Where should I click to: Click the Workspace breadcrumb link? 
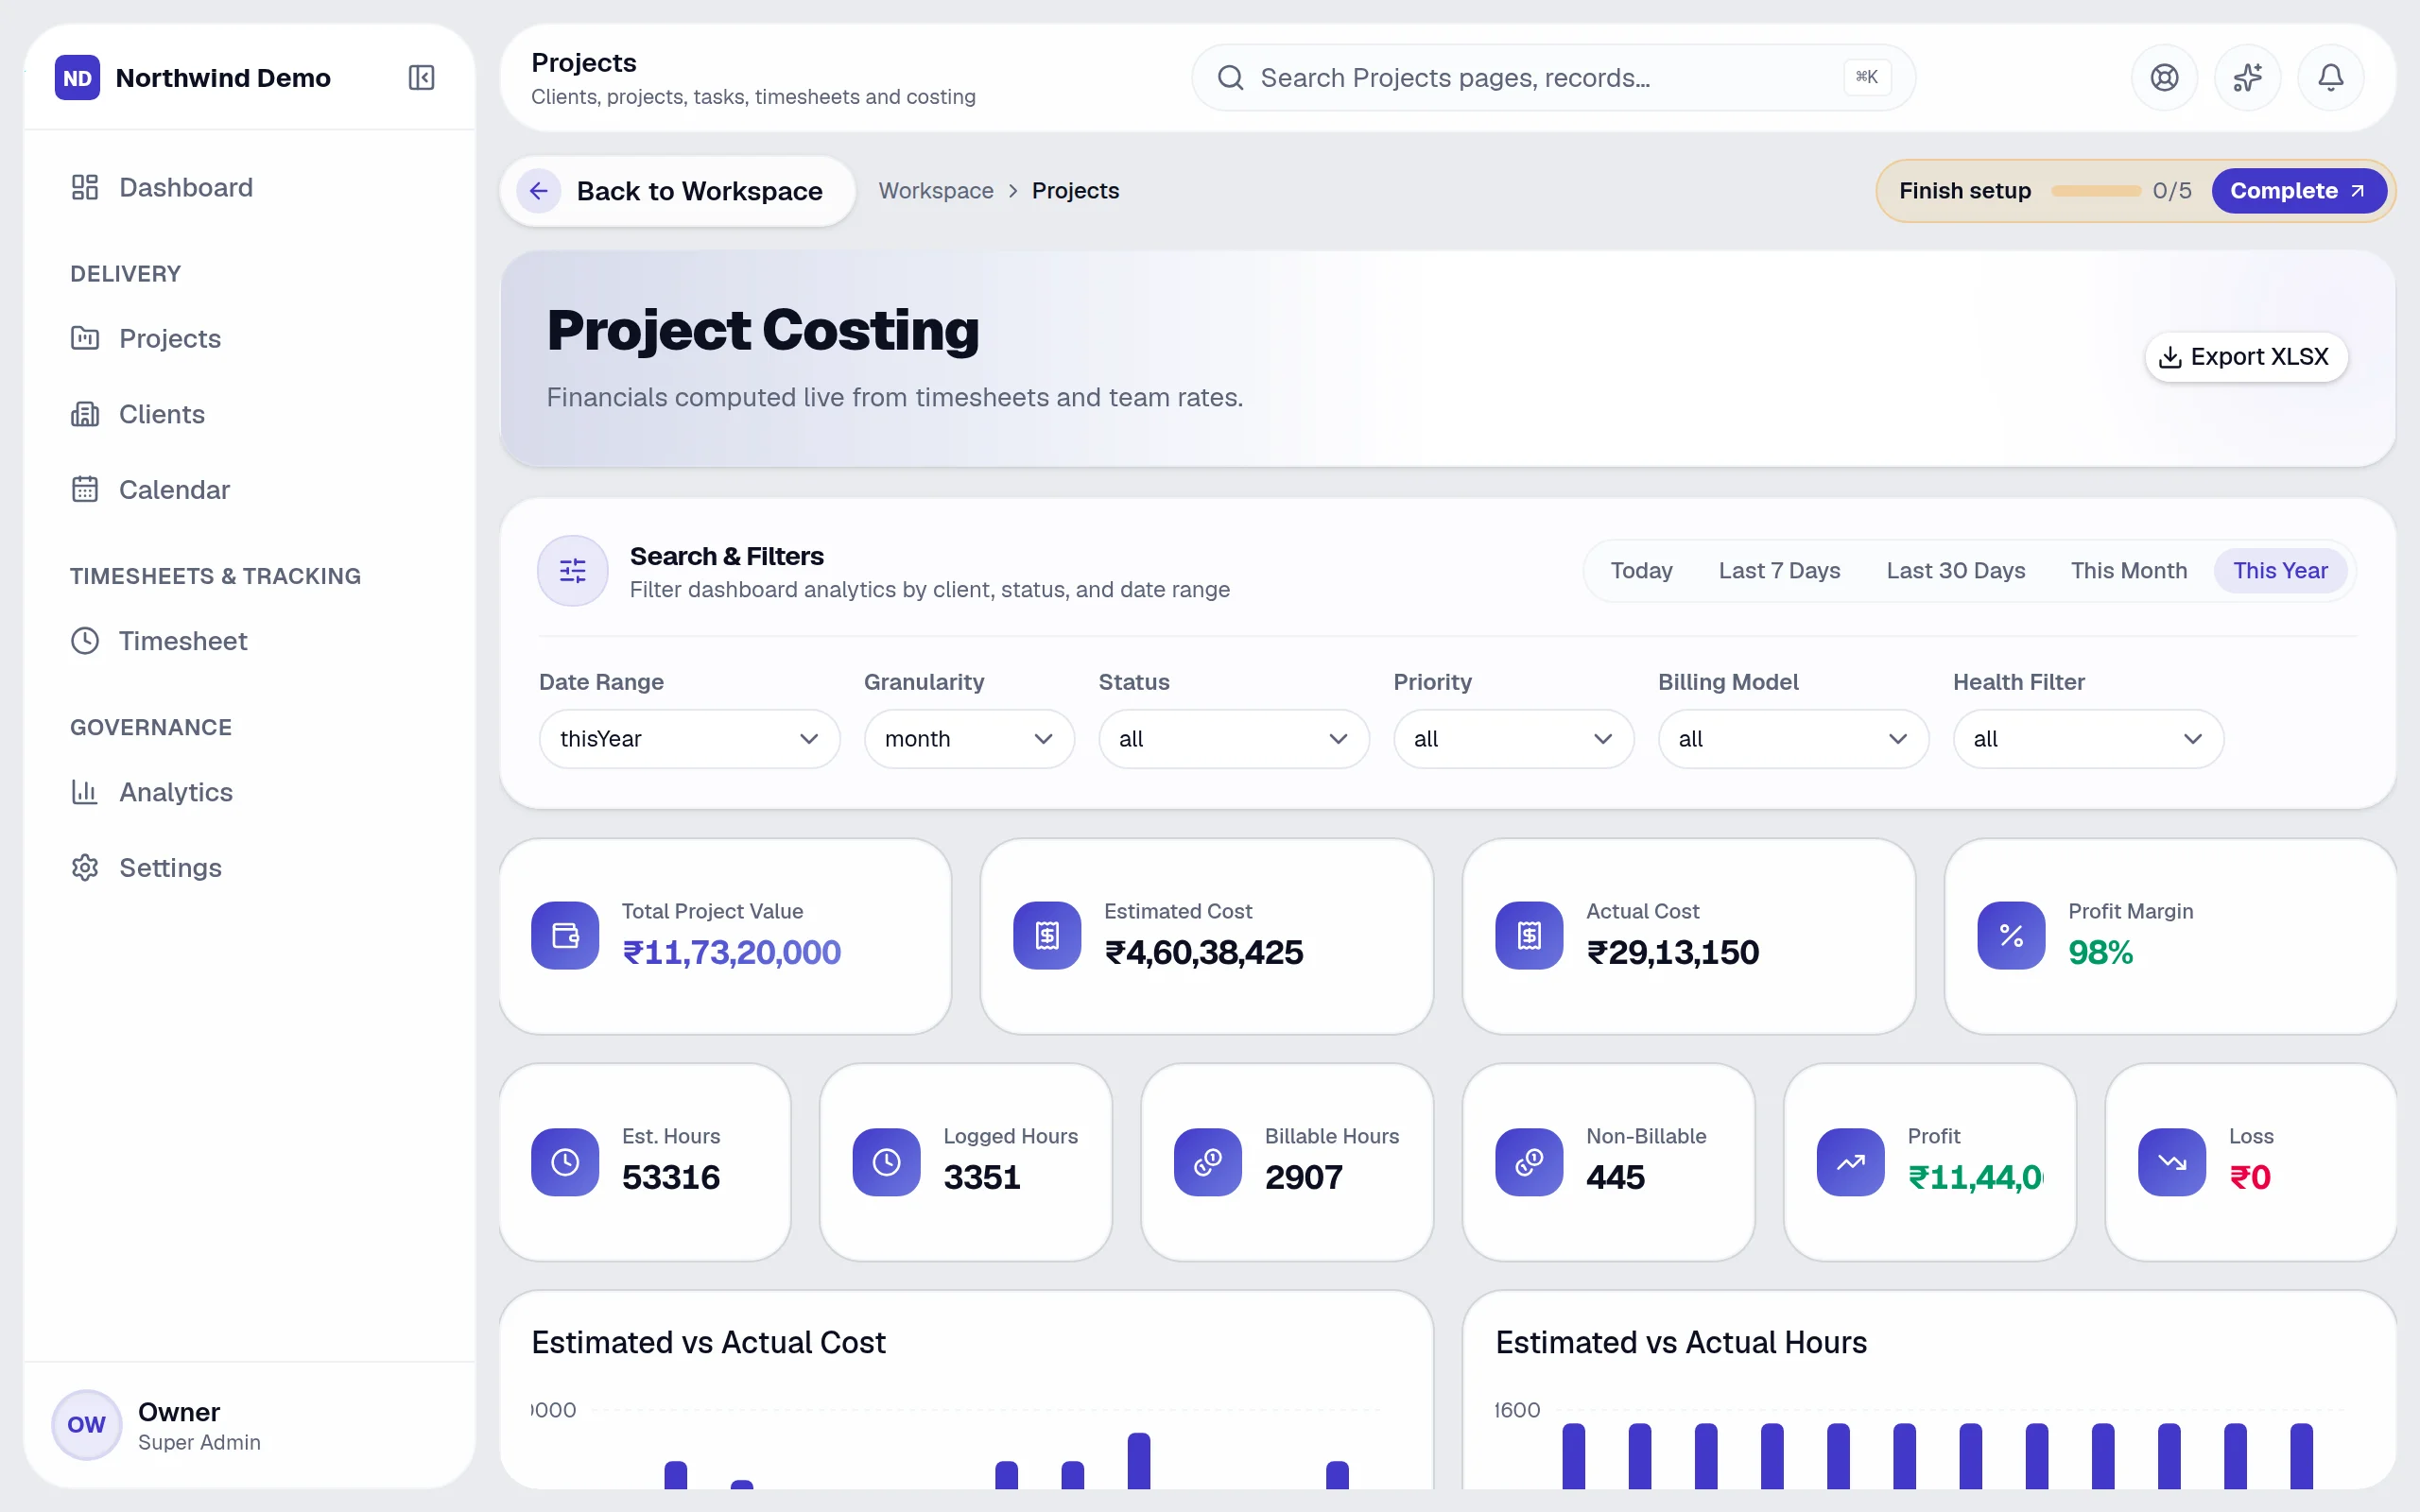936,190
